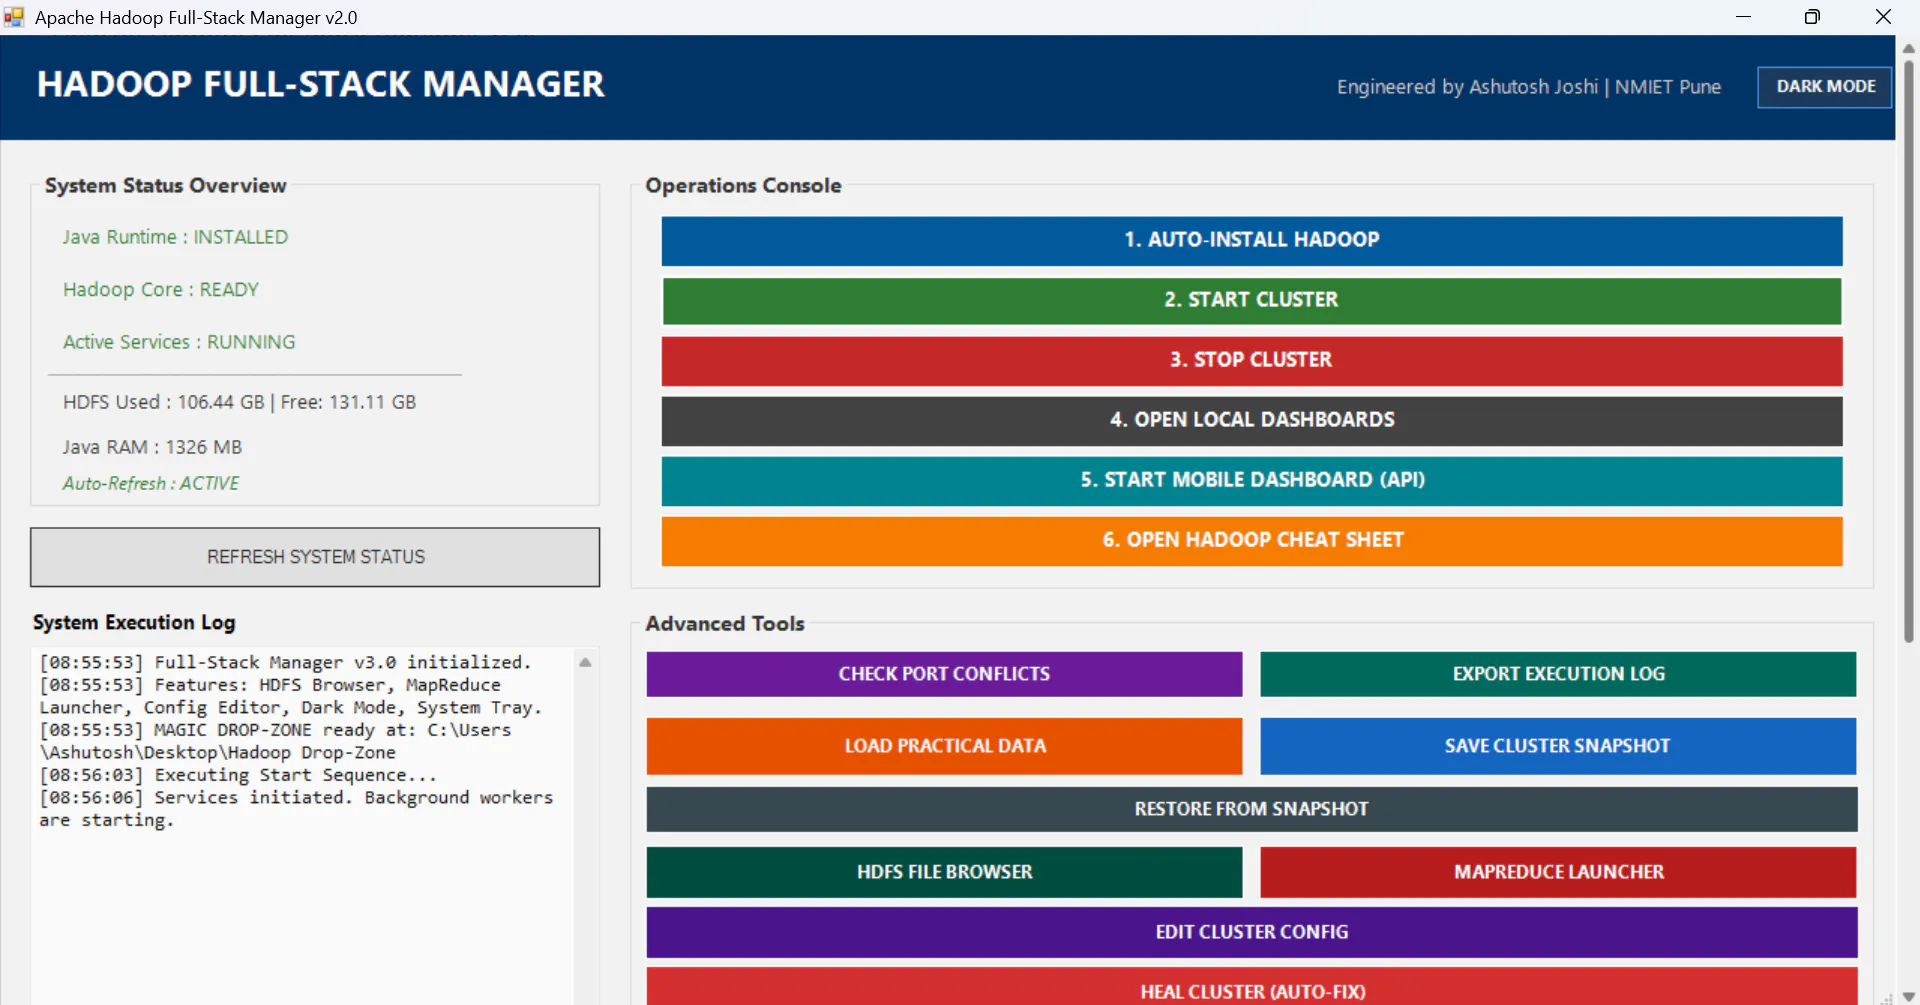
Task: Click the HDFS Used and Free space text
Action: click(x=239, y=402)
